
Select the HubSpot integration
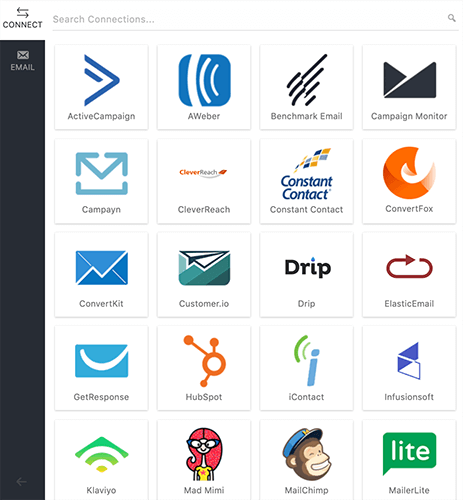coord(204,368)
